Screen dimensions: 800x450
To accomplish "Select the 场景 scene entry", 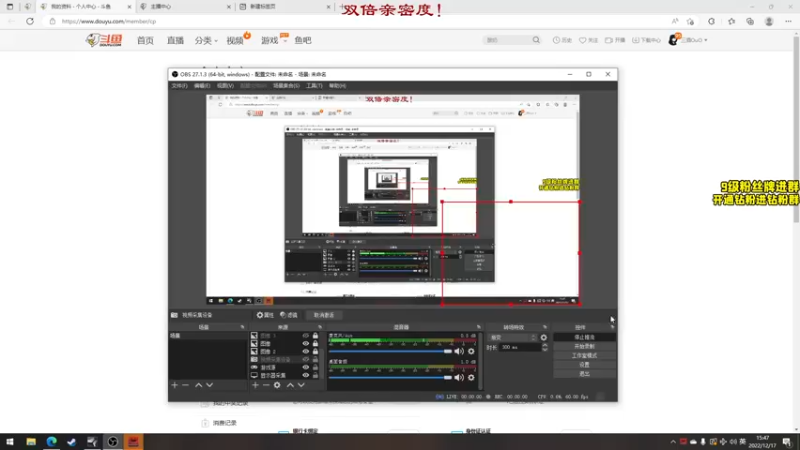I will click(207, 336).
